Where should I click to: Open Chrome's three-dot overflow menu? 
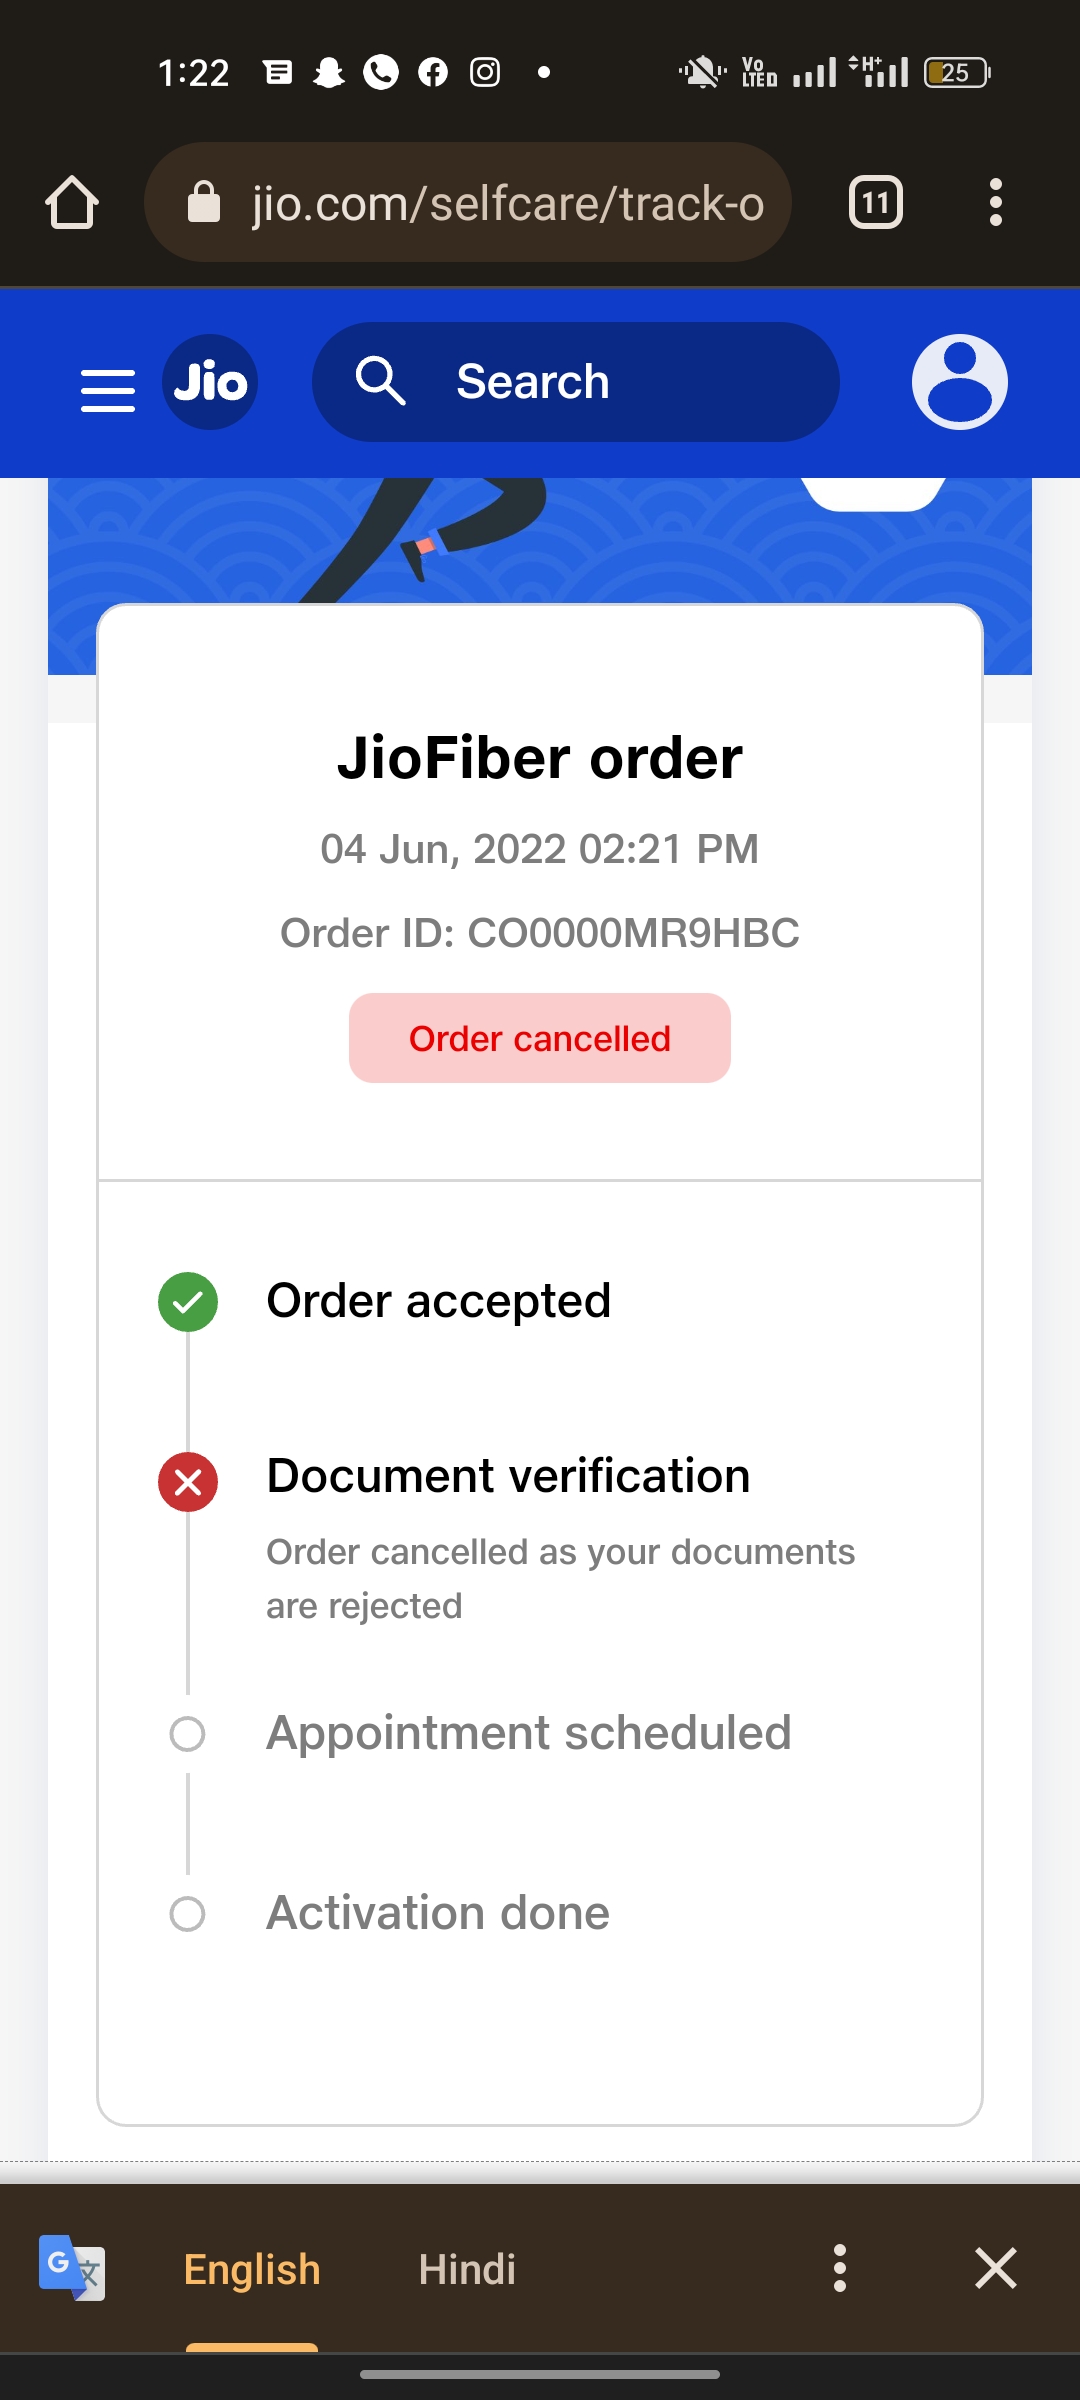click(x=995, y=203)
